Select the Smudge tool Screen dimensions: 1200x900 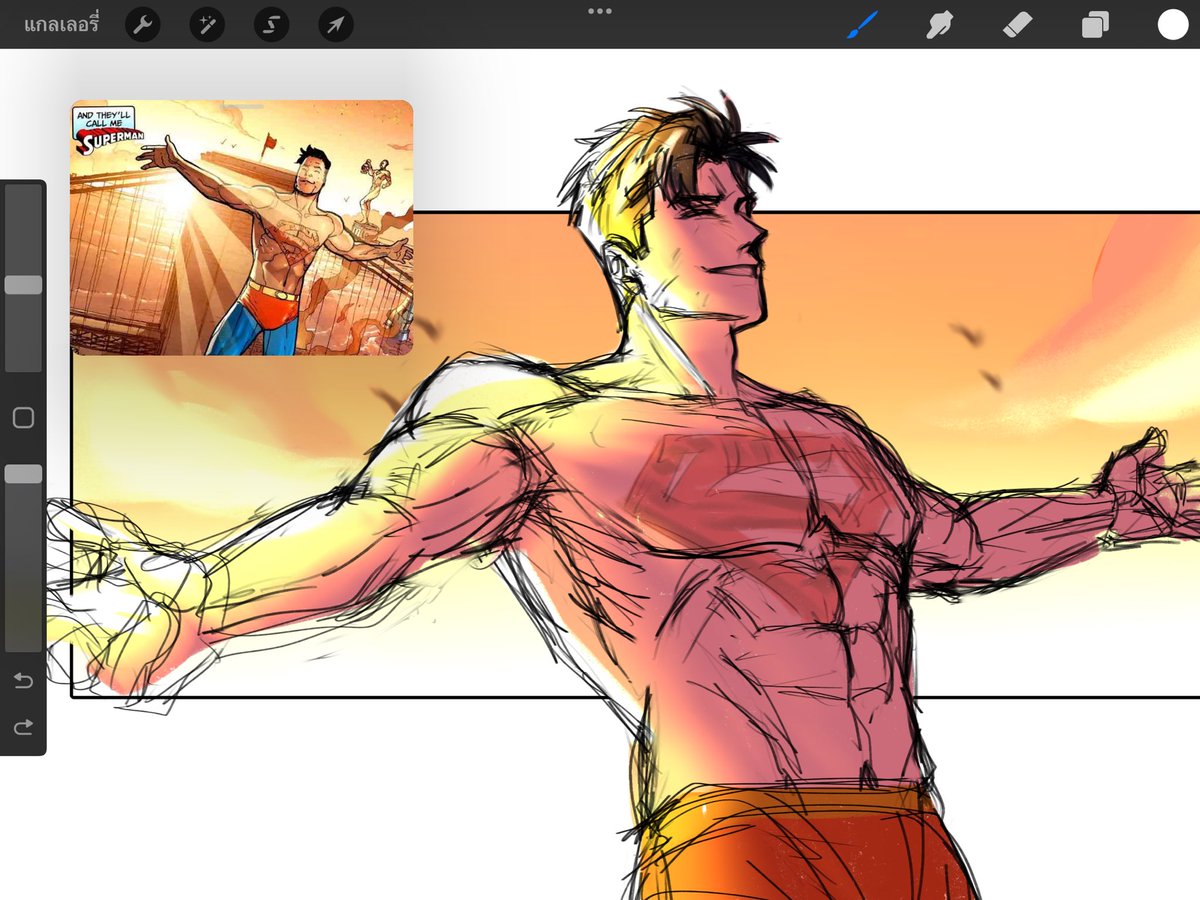[x=939, y=25]
